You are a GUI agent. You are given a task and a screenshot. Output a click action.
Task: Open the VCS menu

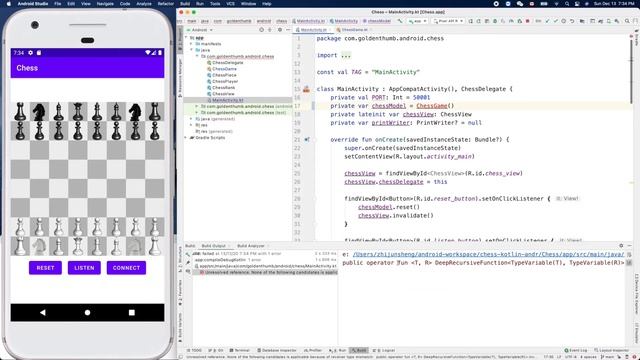pos(231,4)
